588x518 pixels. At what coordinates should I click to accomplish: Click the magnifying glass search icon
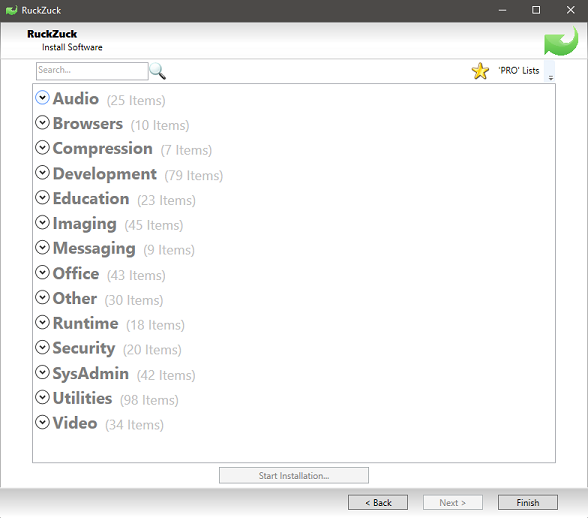tap(157, 71)
